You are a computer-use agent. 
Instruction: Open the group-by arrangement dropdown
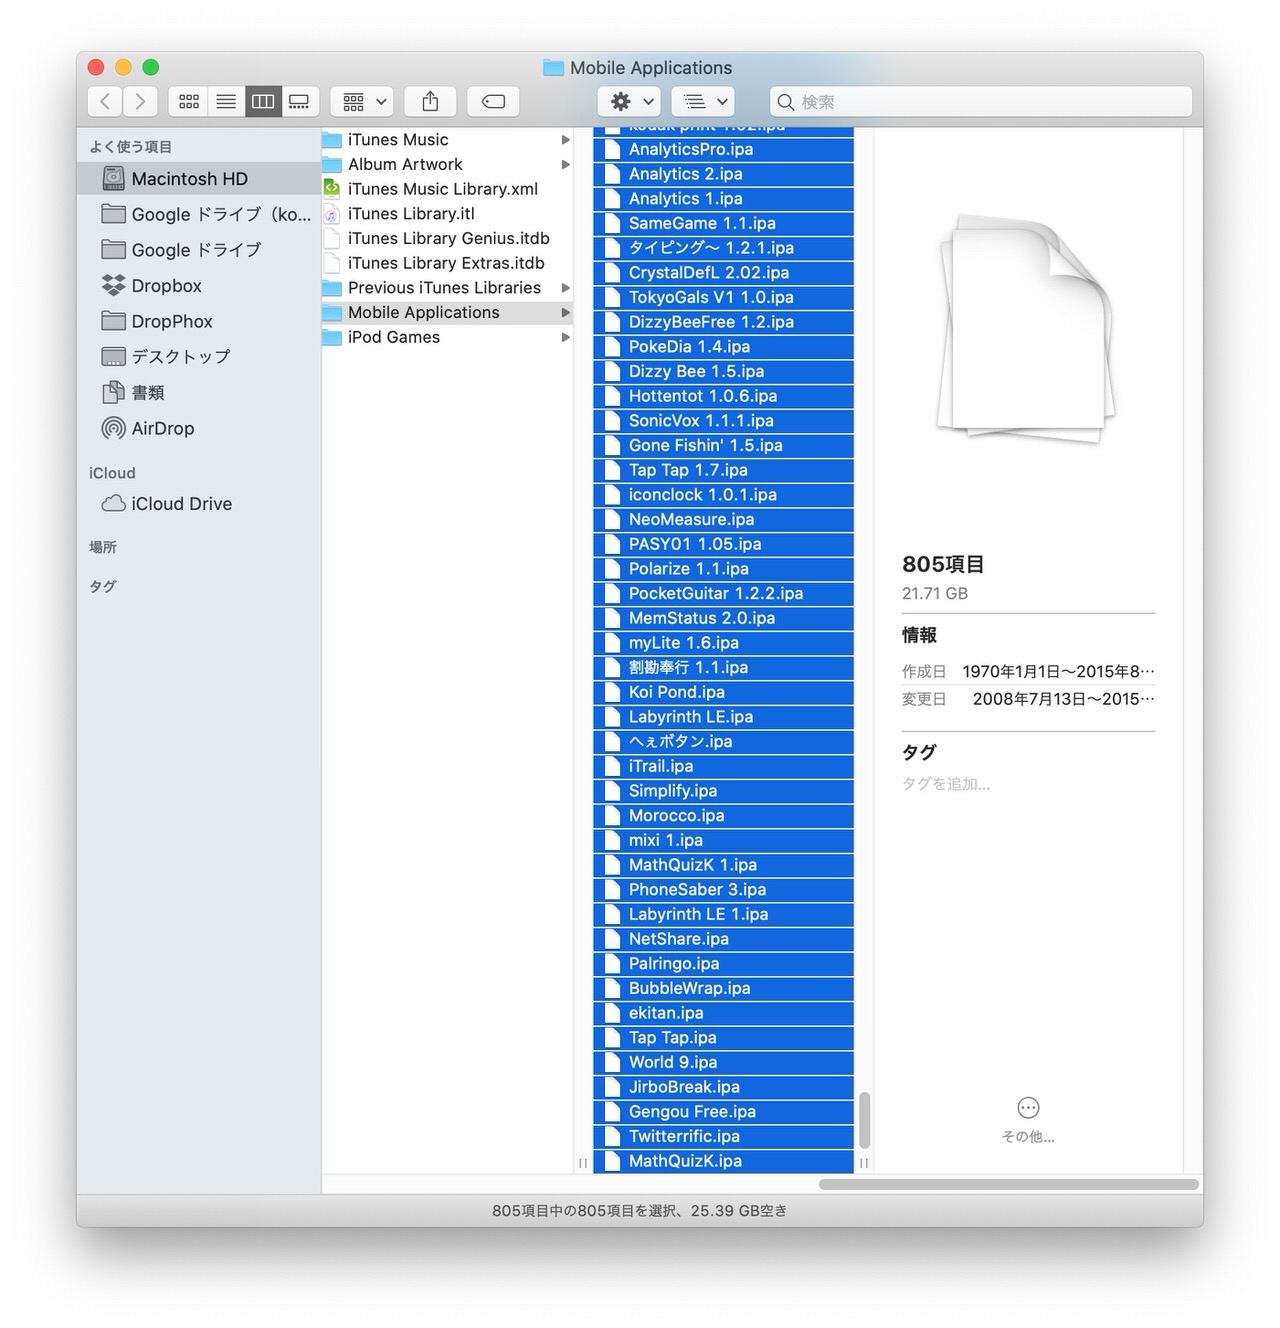362,101
